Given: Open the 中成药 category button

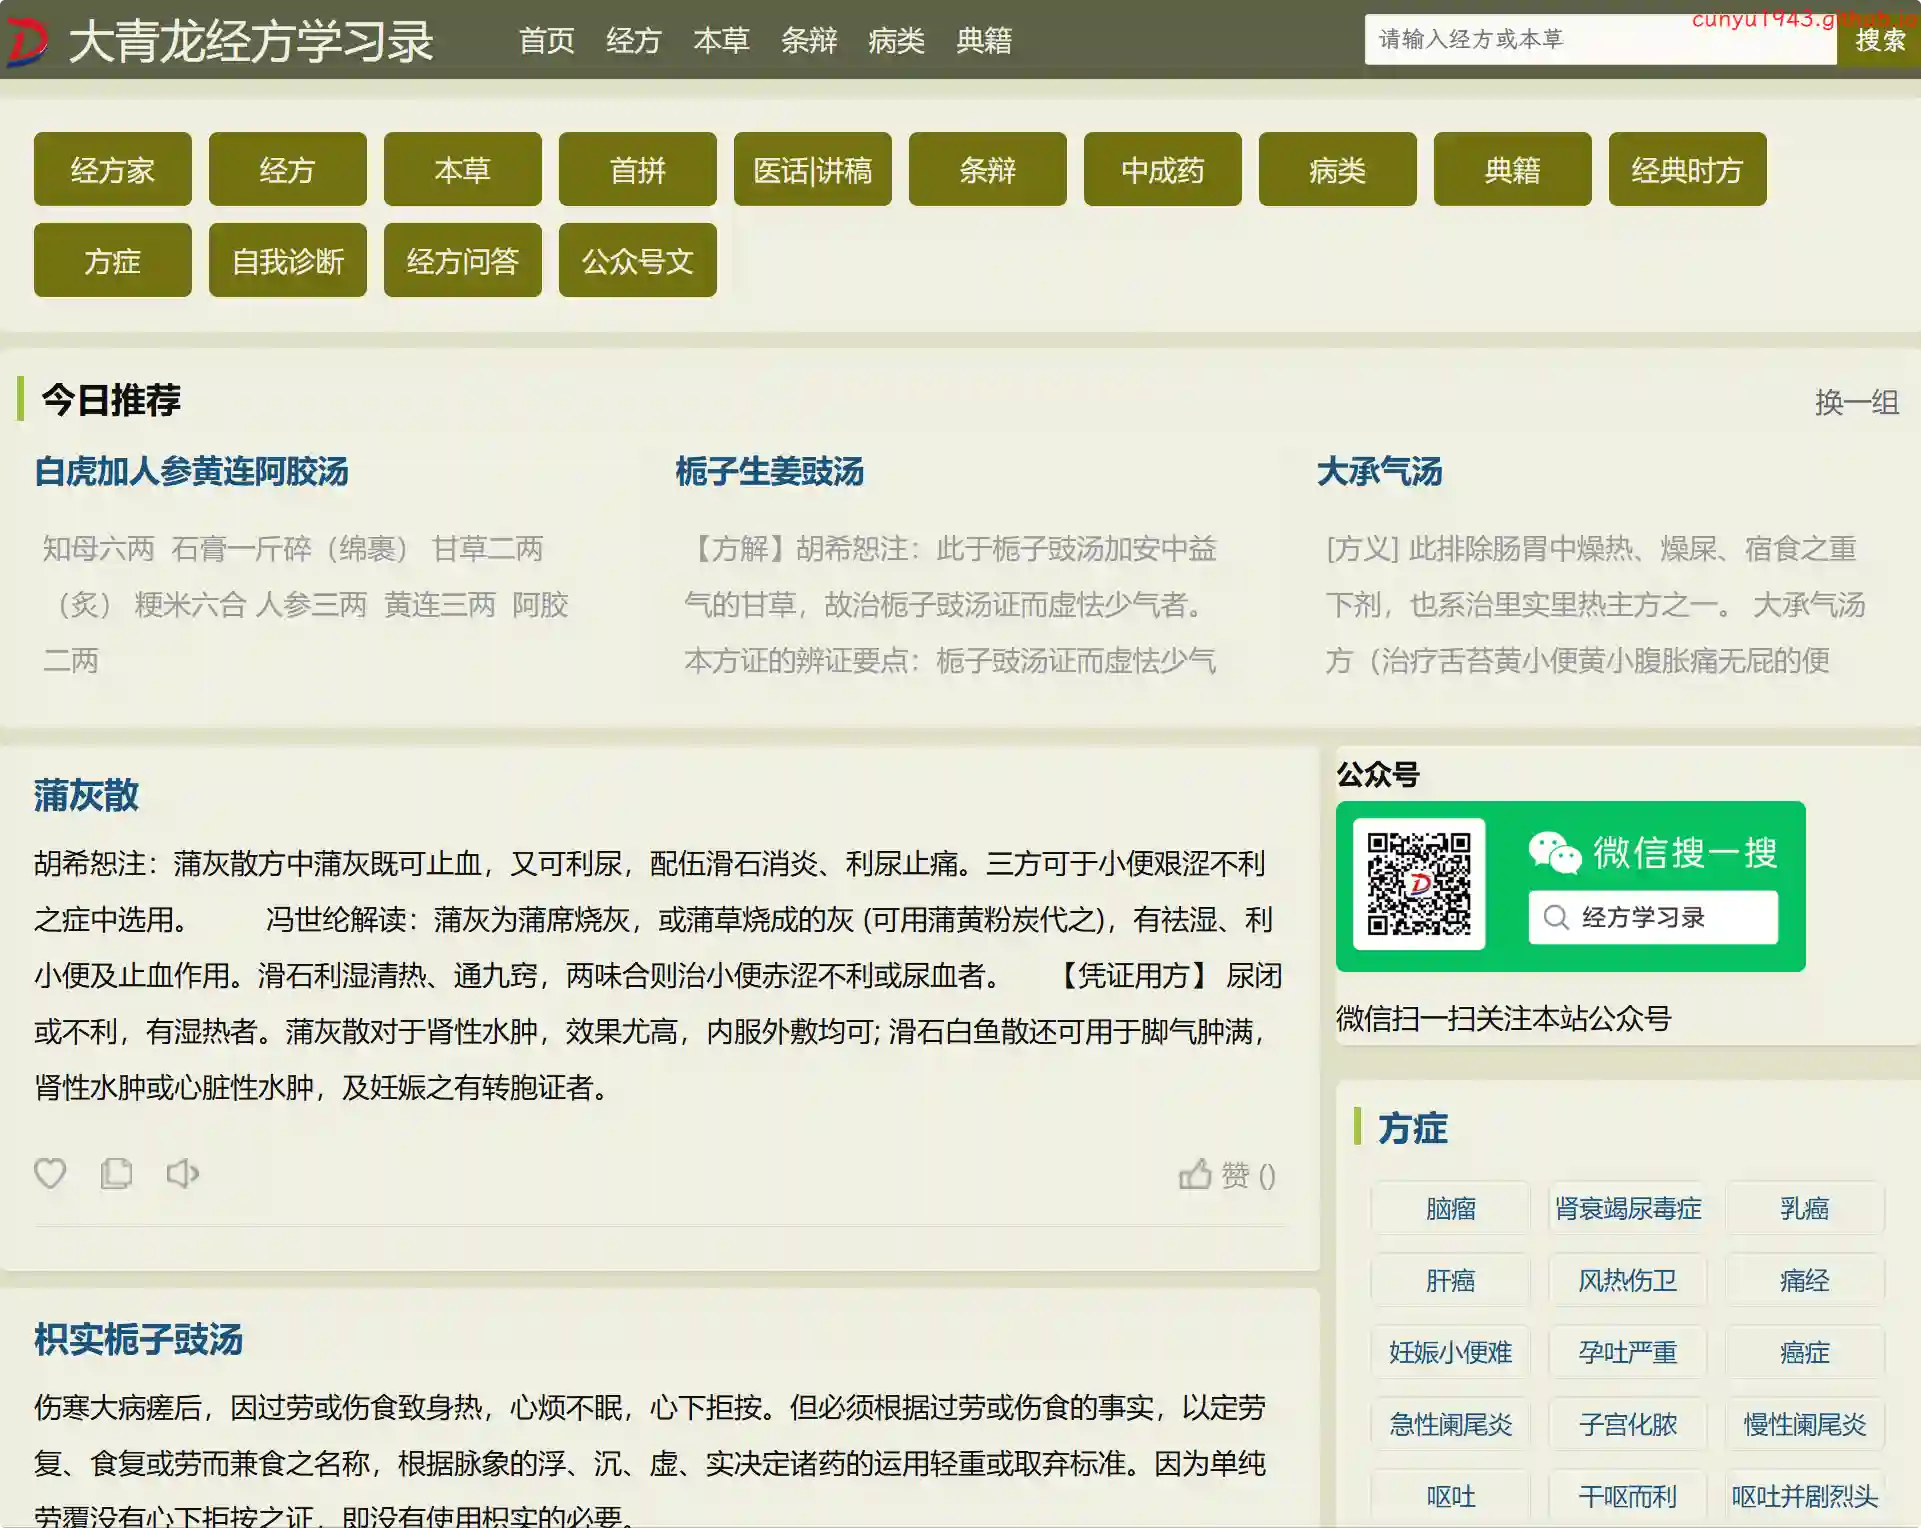Looking at the screenshot, I should click(1162, 170).
